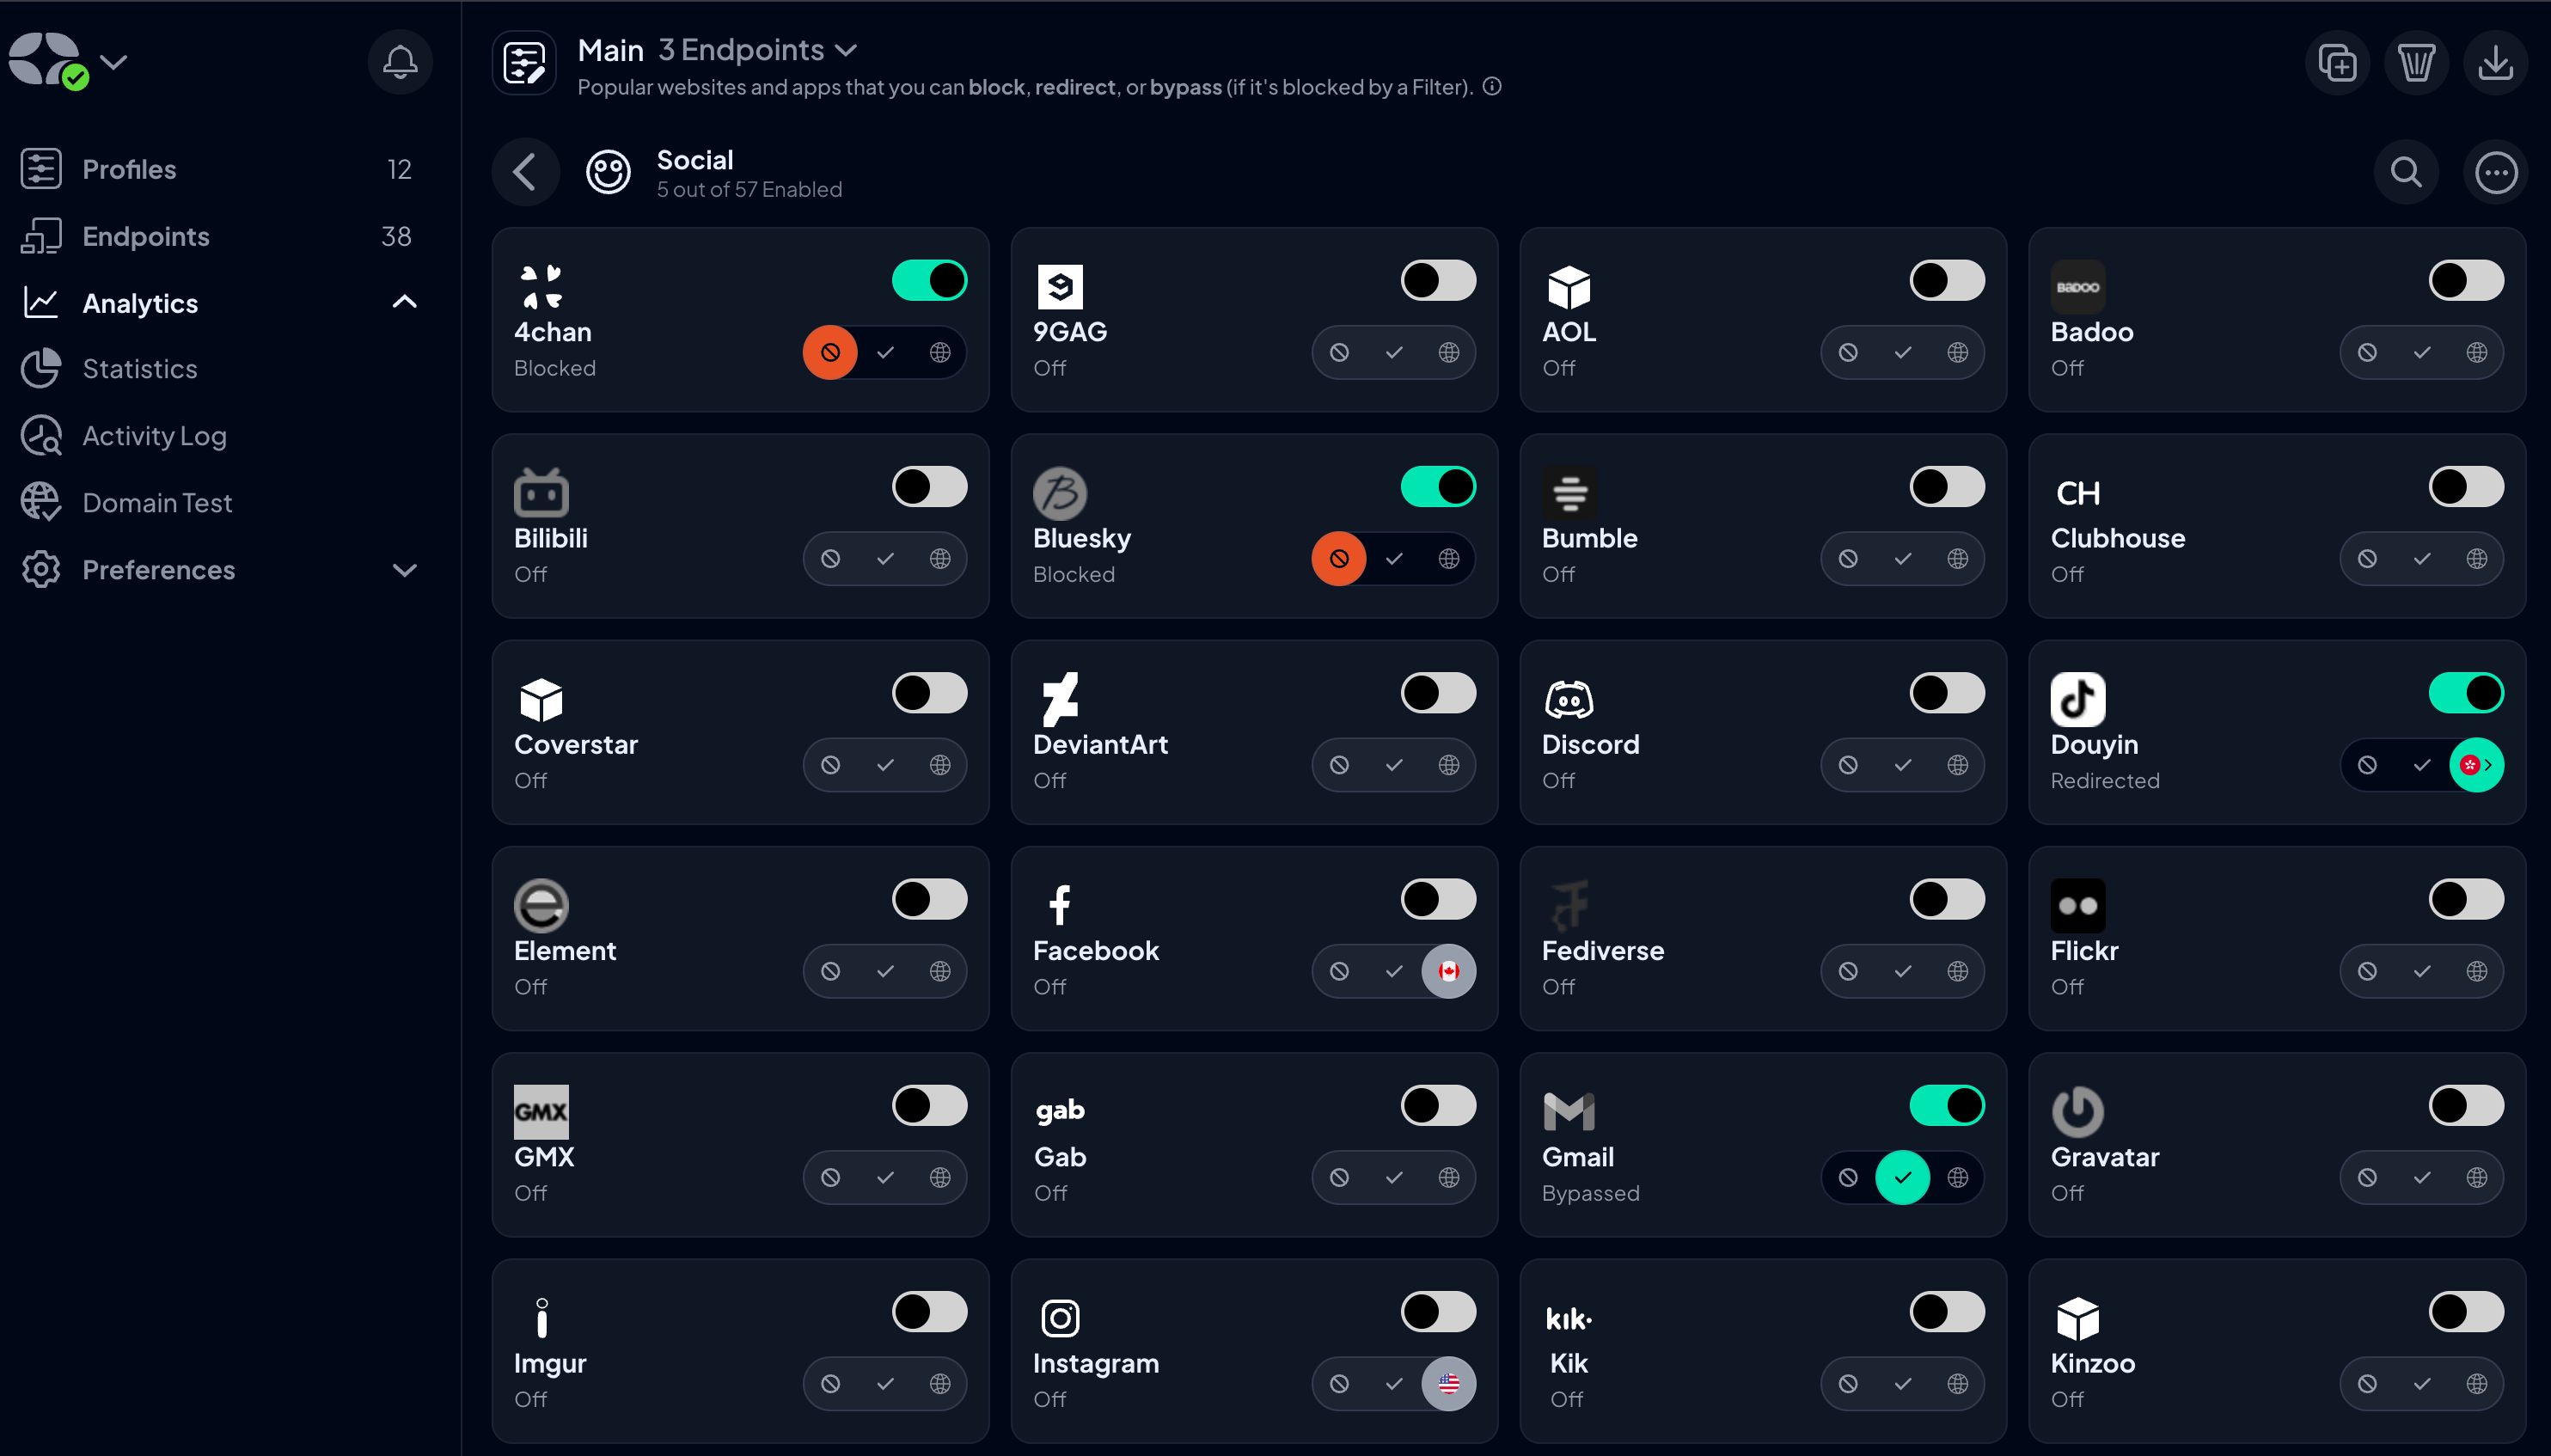Image resolution: width=2551 pixels, height=1456 pixels.
Task: Turn on the Instagram toggle
Action: click(x=1438, y=1311)
